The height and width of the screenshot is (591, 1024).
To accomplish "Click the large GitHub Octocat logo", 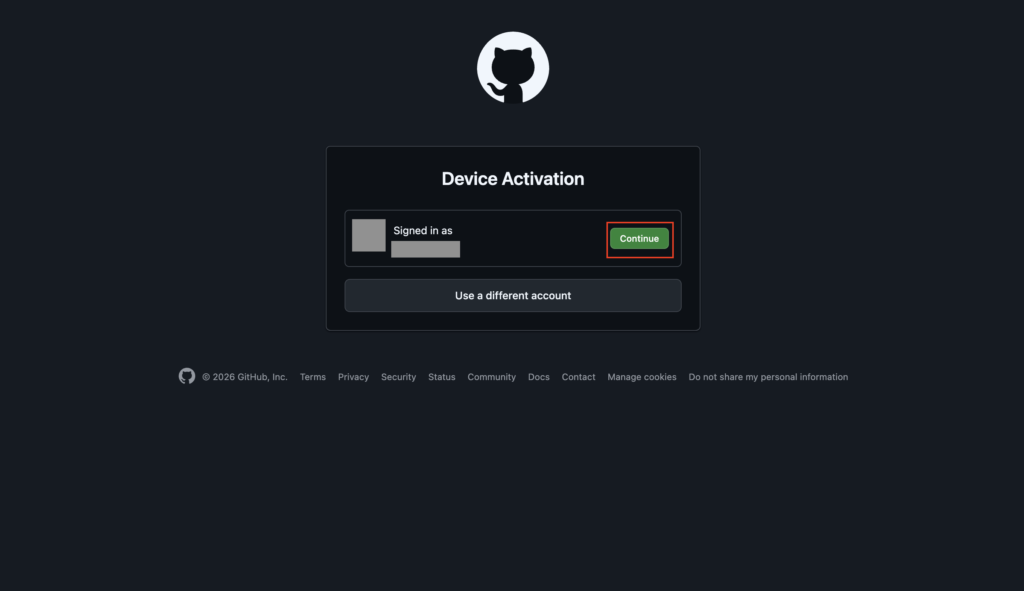I will (x=512, y=68).
